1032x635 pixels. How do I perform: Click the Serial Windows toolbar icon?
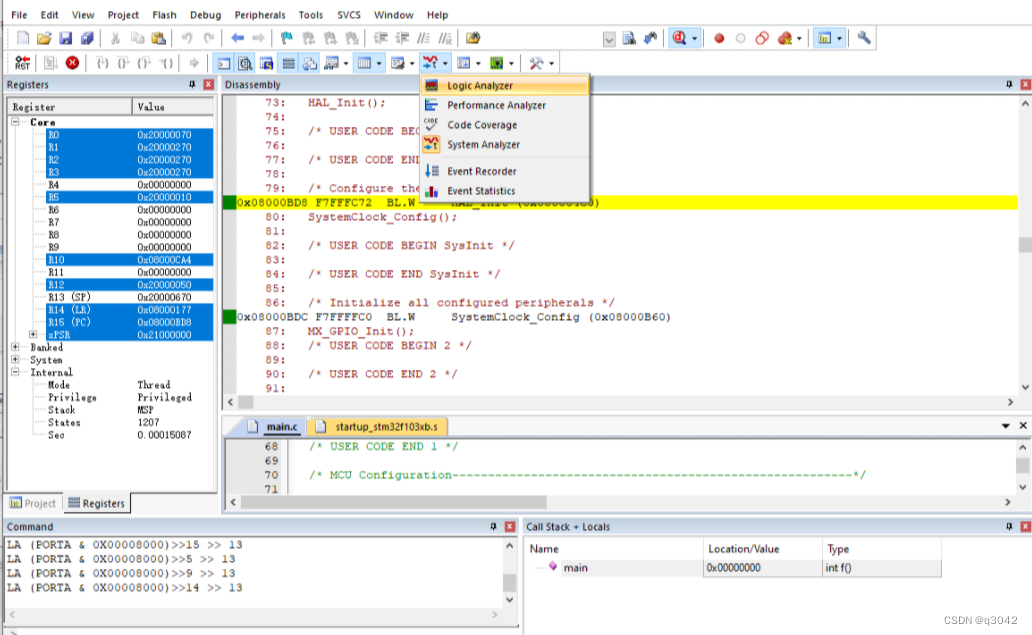pyautogui.click(x=398, y=63)
